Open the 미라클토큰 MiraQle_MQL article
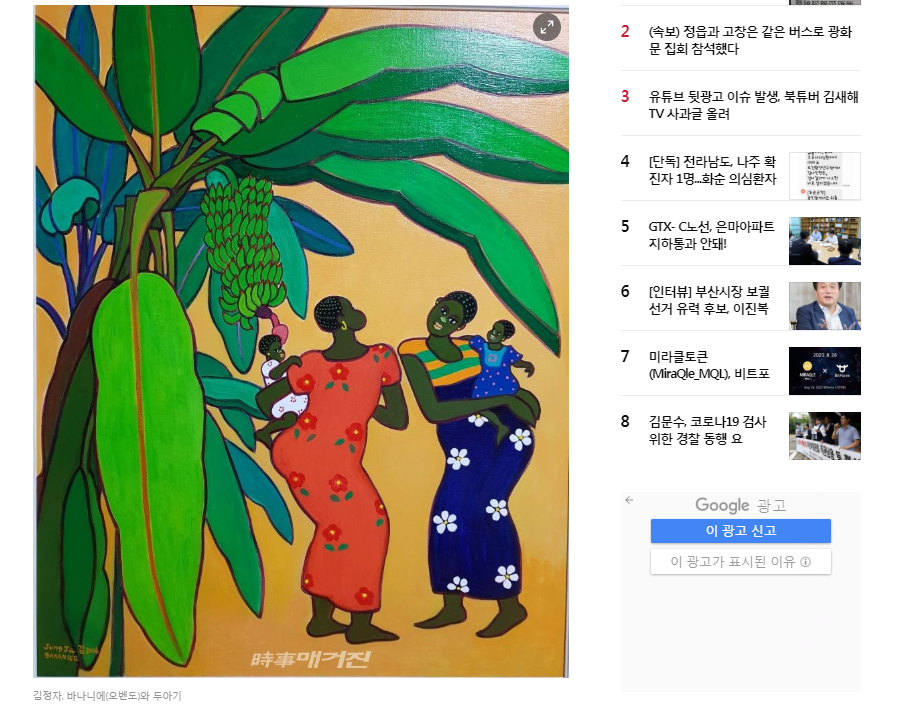The image size is (905, 710). (x=709, y=365)
